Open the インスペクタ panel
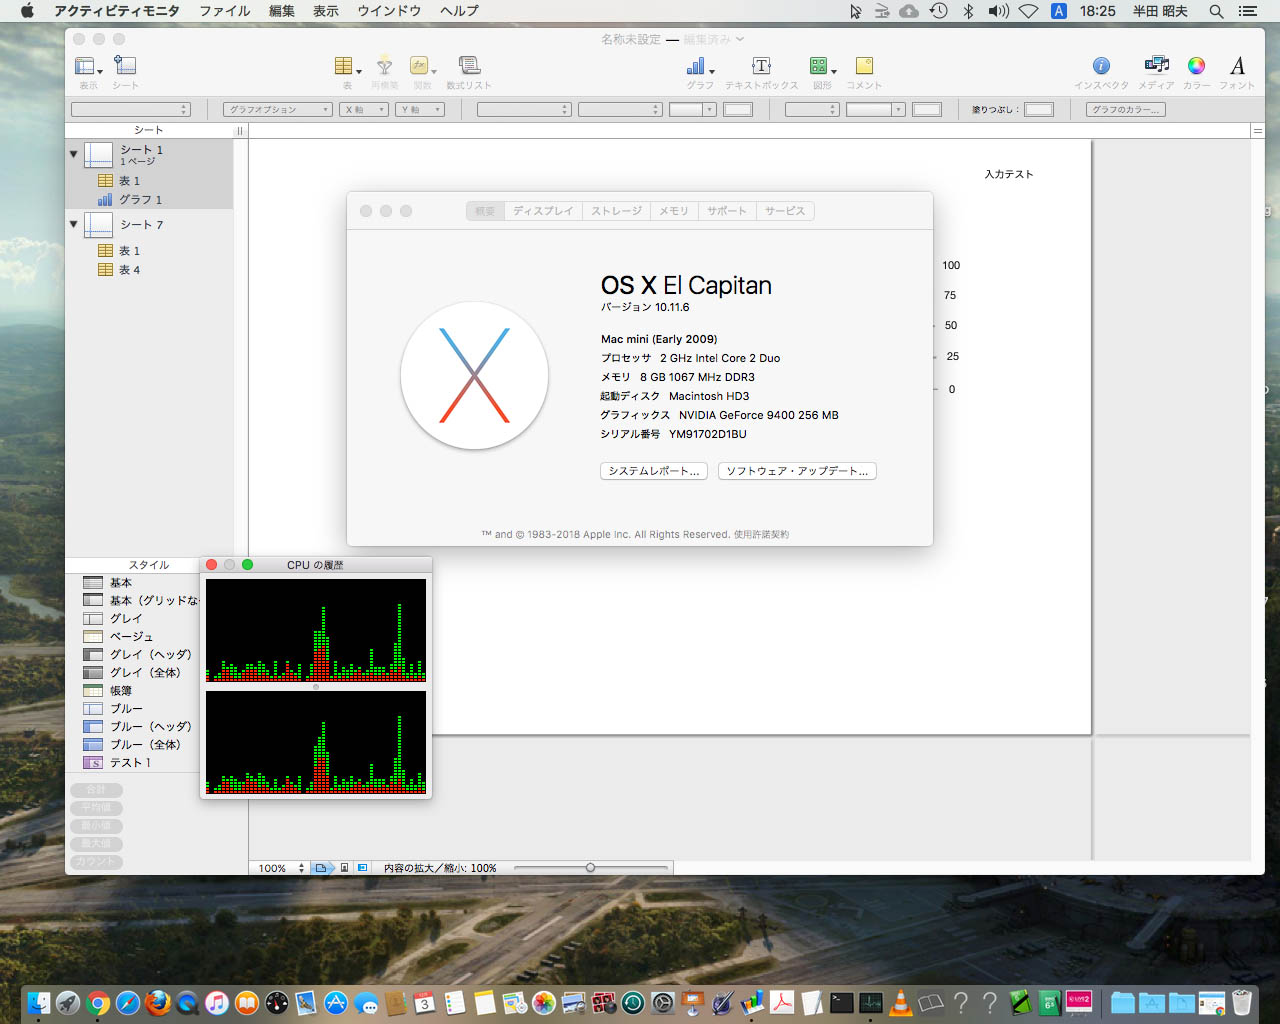The height and width of the screenshot is (1024, 1280). point(1099,68)
